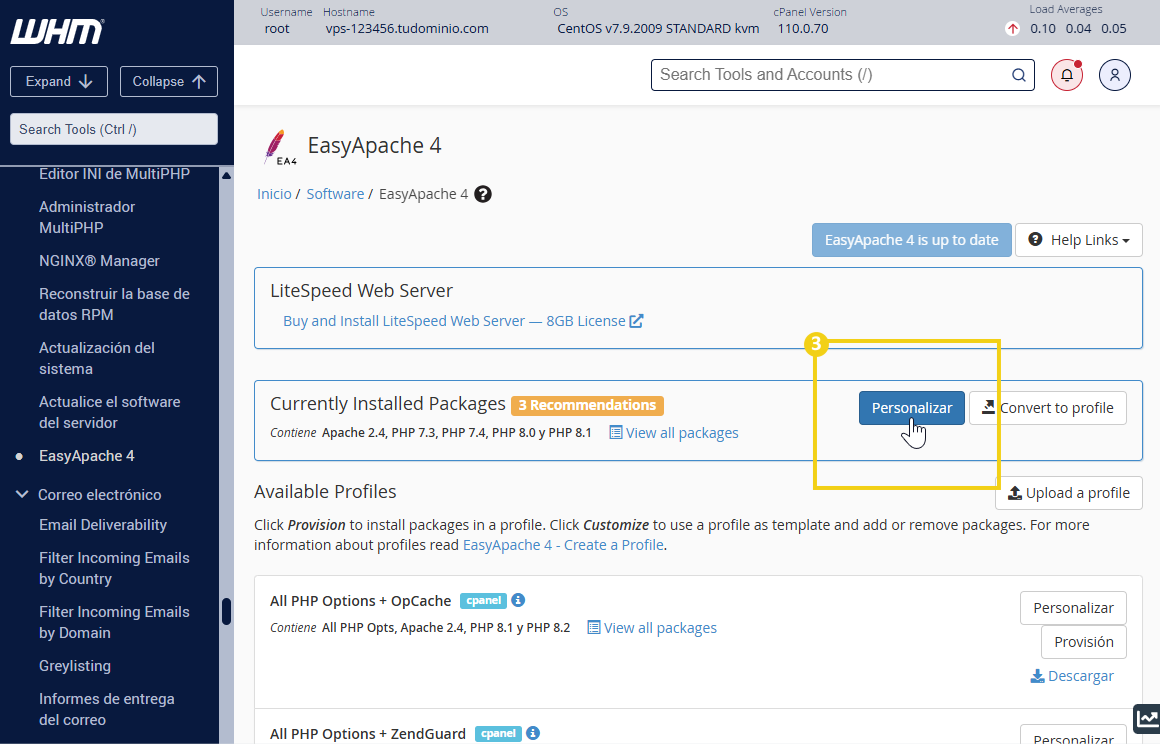The image size is (1160, 744).
Task: Click the EasyApache 4 help question-mark icon
Action: click(x=482, y=194)
